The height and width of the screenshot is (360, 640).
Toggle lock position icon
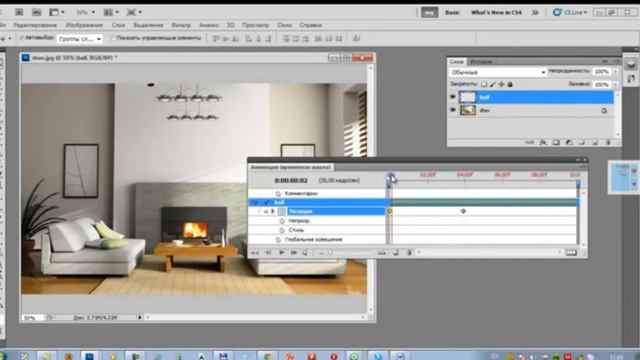coord(501,84)
